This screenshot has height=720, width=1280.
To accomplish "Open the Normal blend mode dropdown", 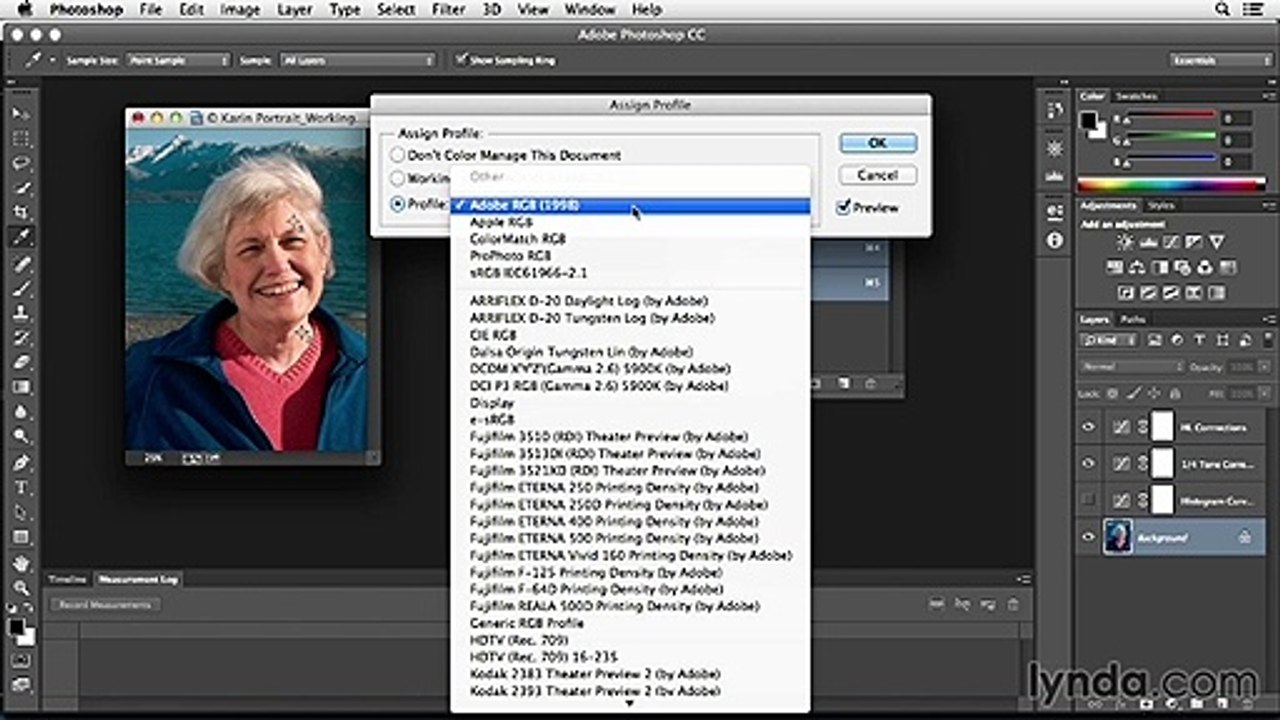I will click(x=1132, y=366).
